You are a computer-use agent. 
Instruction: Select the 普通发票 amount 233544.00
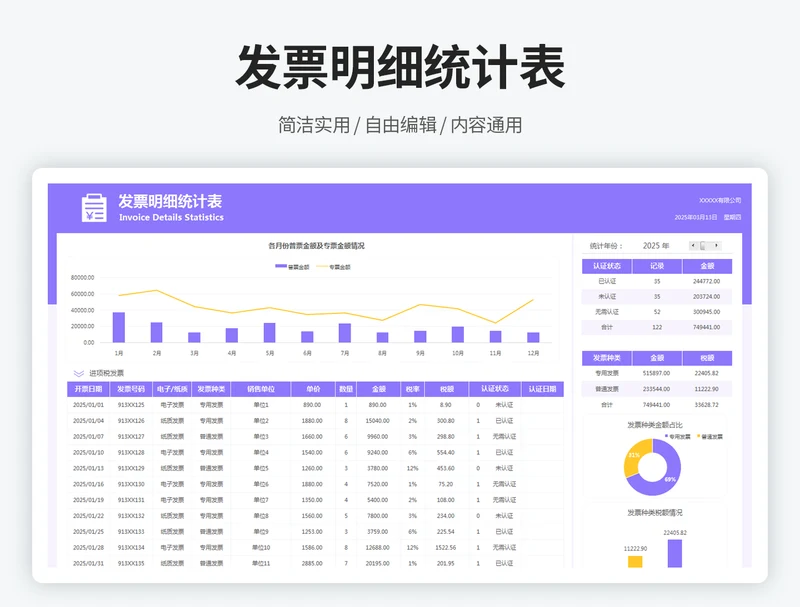click(x=657, y=389)
